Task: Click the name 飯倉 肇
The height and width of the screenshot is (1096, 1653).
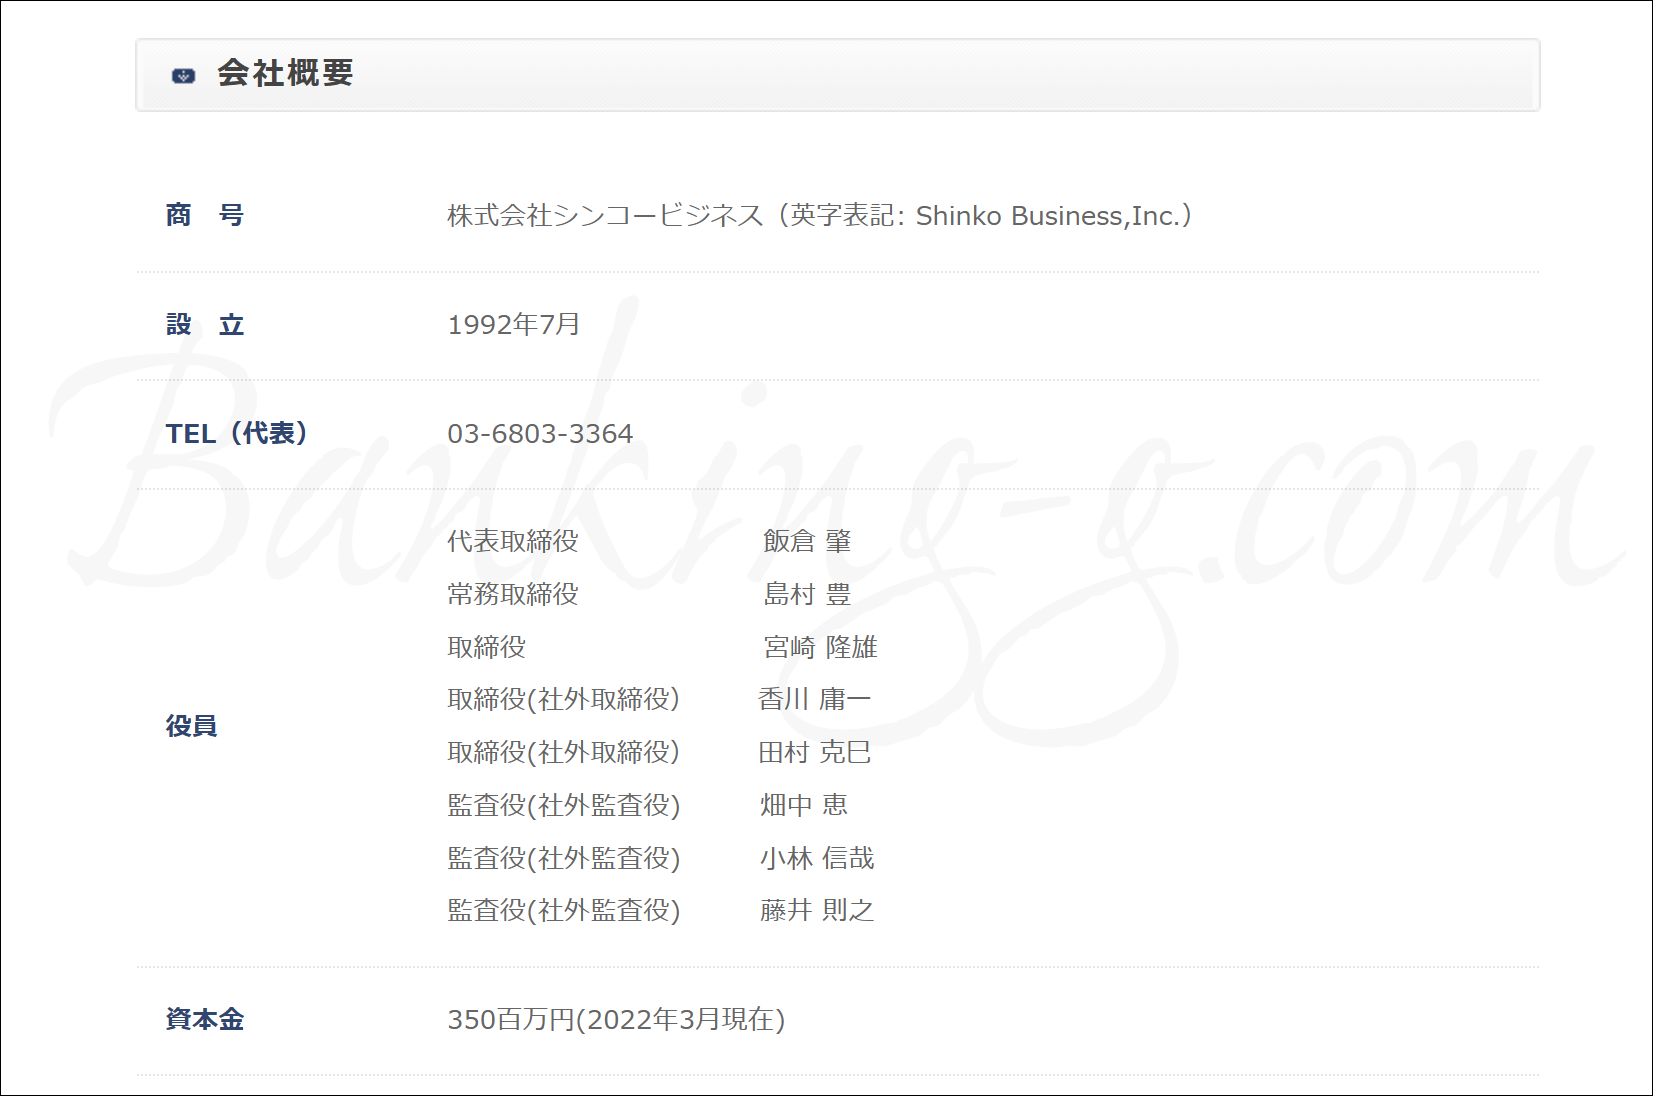Action: 807,541
